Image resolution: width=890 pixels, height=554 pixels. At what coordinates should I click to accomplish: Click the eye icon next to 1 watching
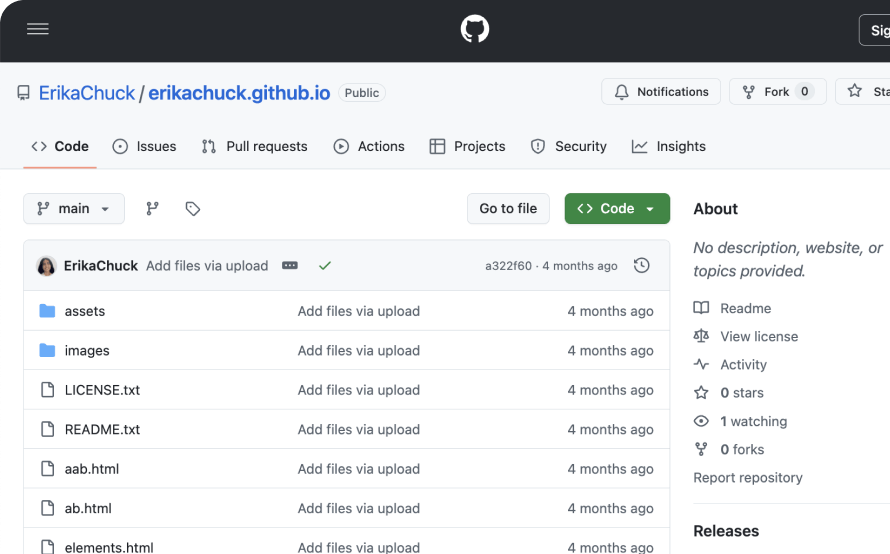tap(701, 421)
